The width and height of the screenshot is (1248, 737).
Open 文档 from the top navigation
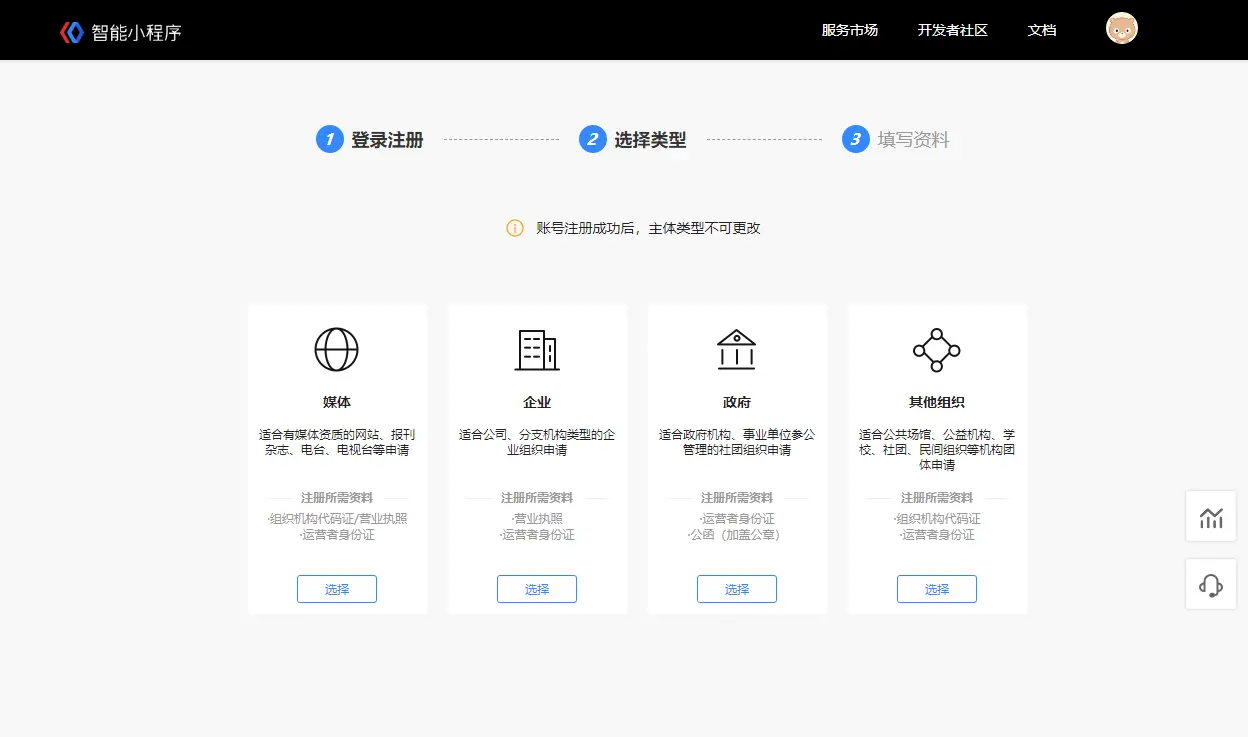(1042, 30)
